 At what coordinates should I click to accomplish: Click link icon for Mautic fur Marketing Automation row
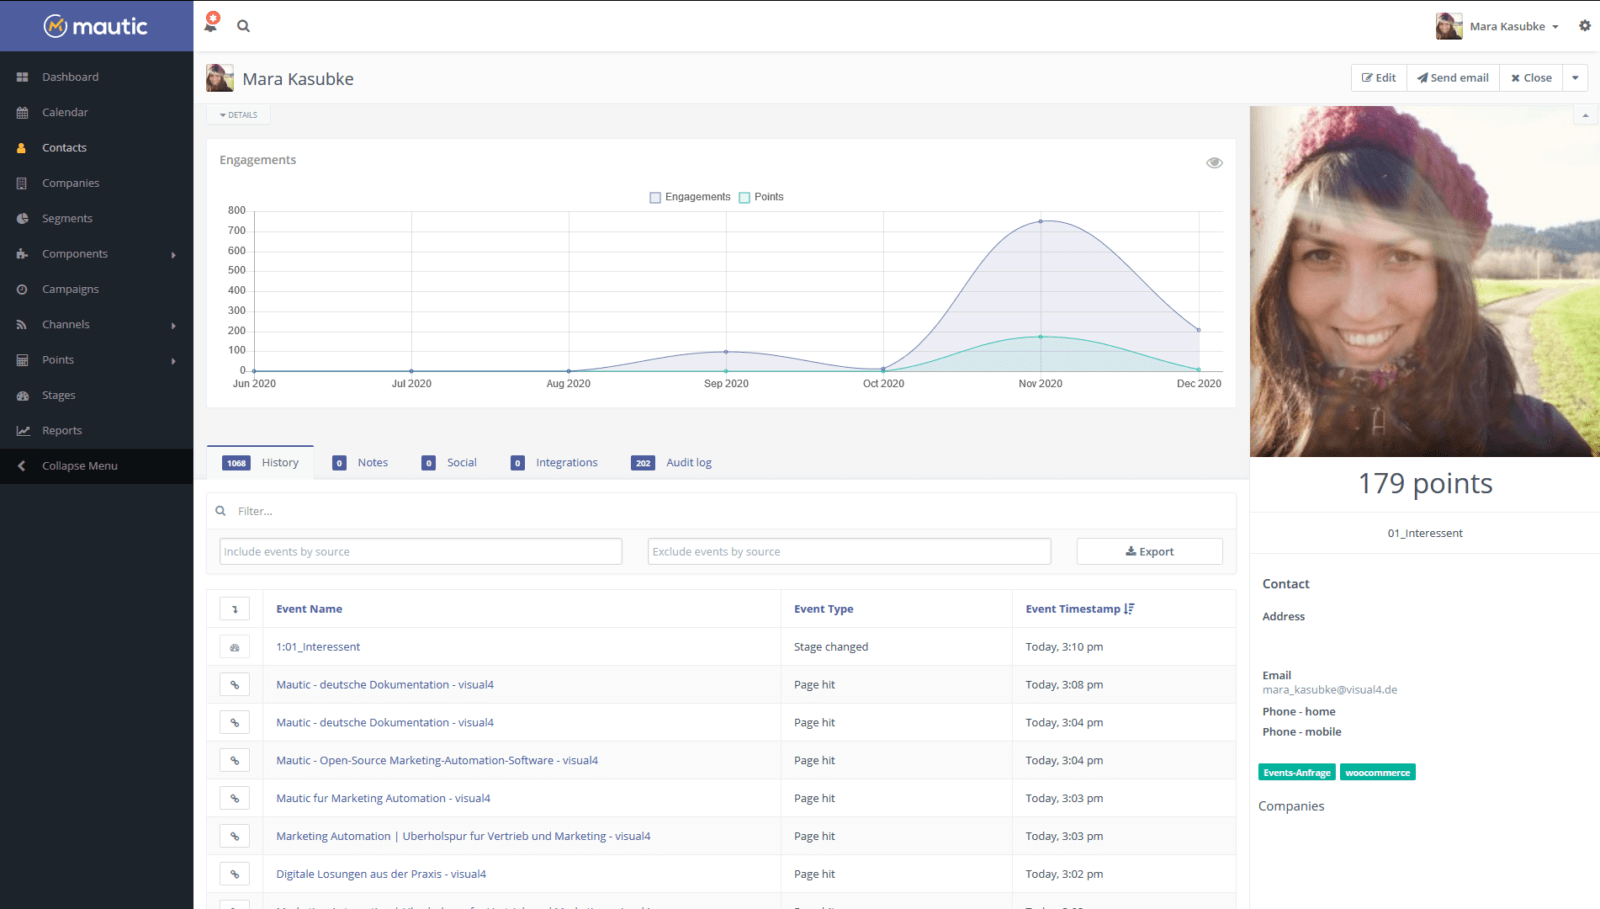pyautogui.click(x=235, y=799)
